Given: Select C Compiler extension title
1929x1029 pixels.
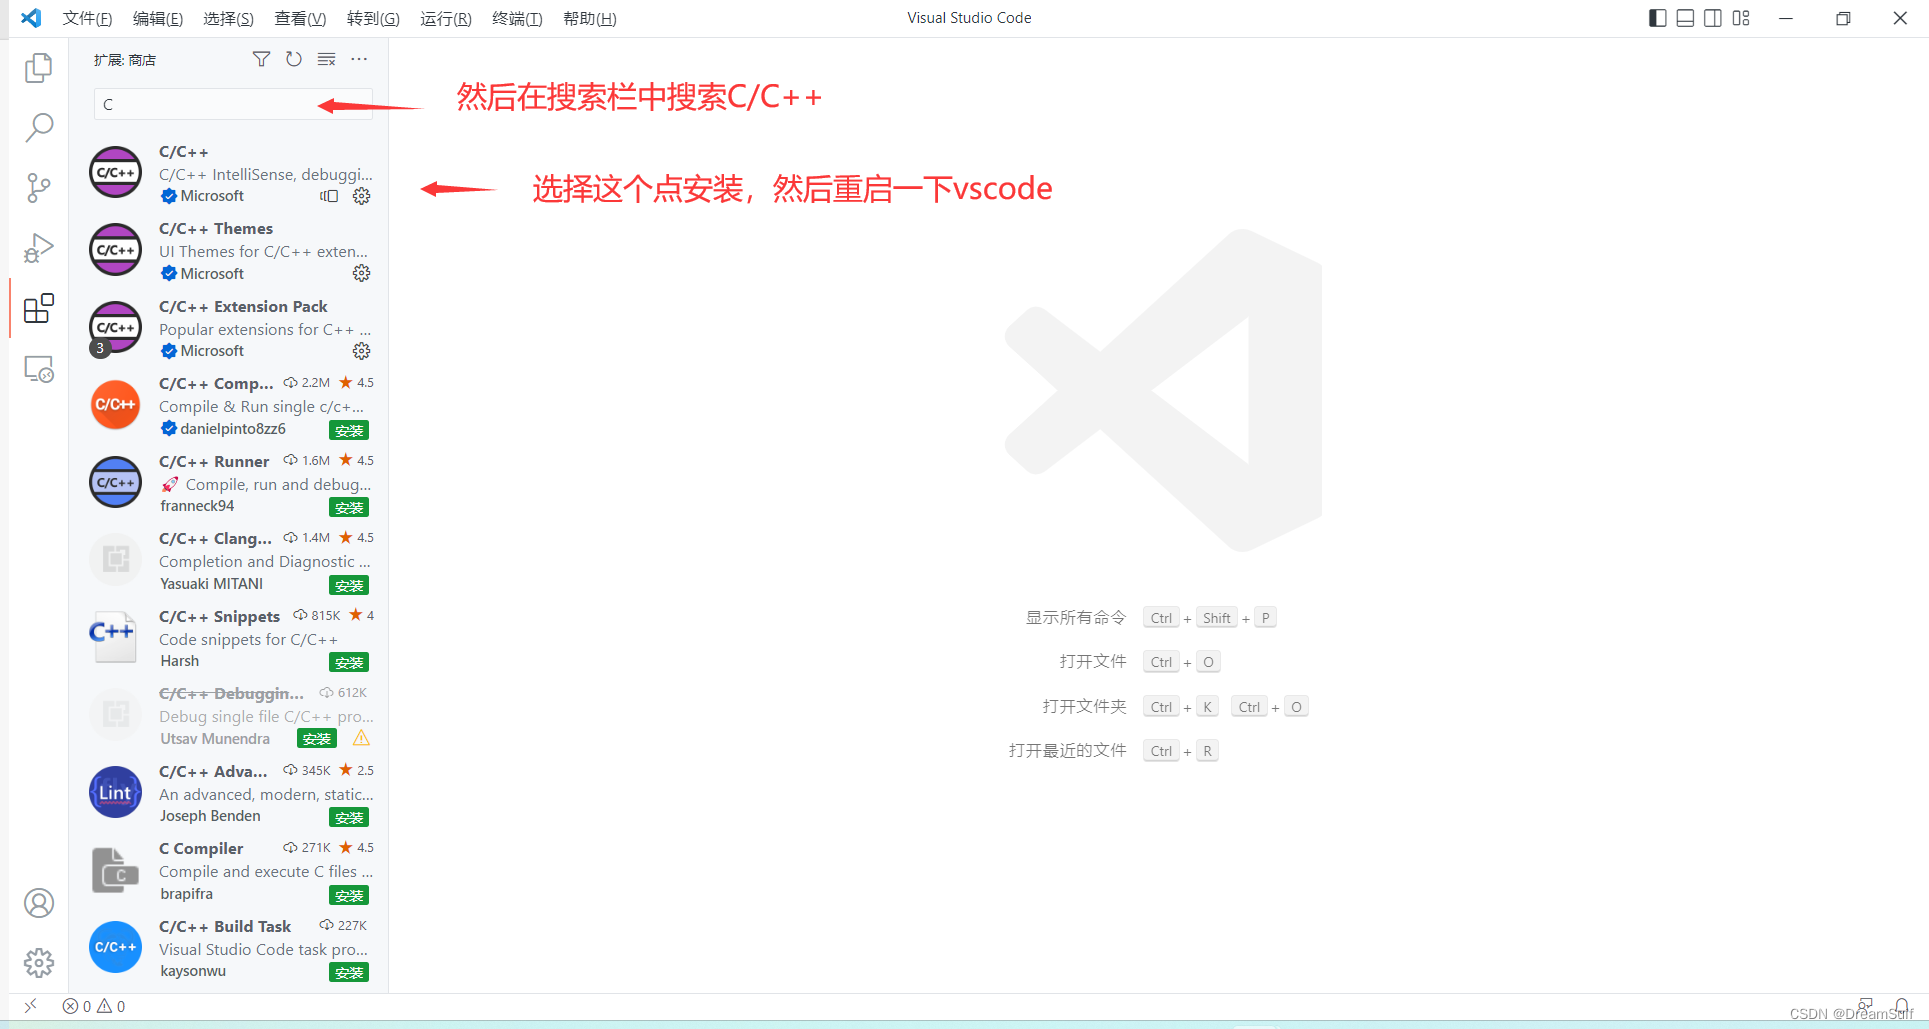Looking at the screenshot, I should pos(201,848).
